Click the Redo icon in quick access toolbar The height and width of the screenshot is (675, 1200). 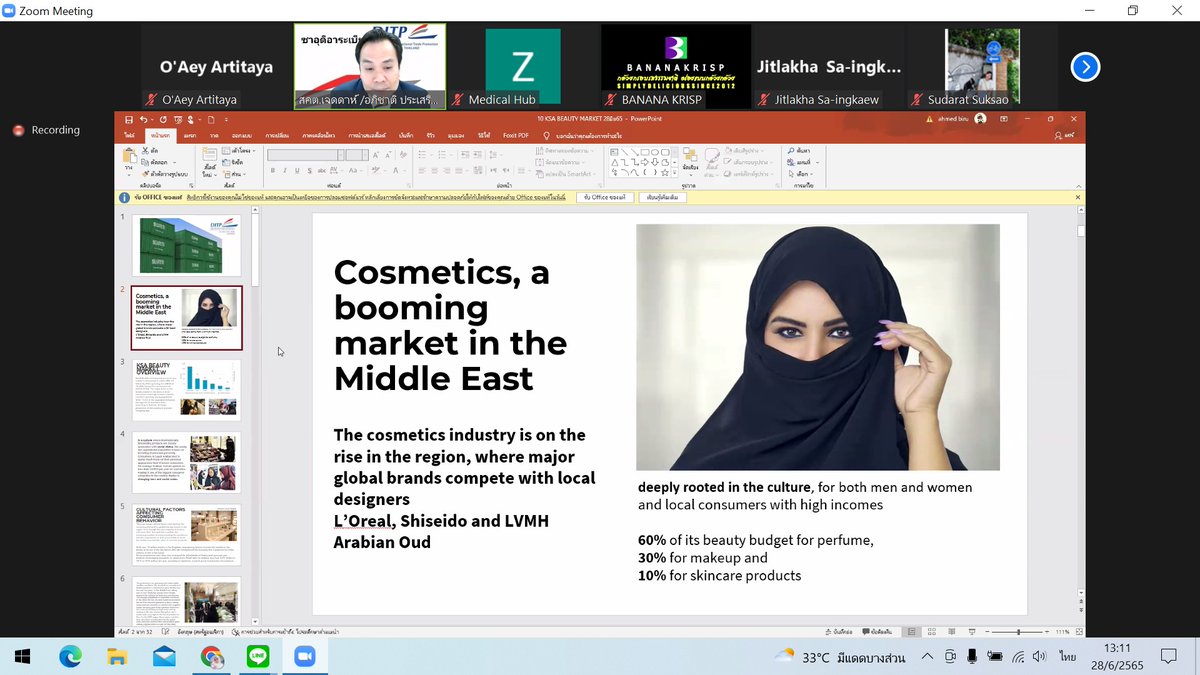[162, 119]
